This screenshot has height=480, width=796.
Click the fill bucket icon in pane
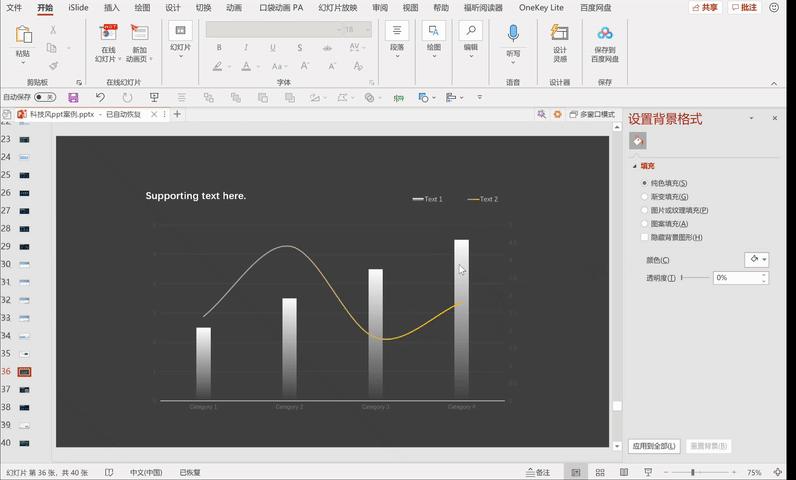tap(638, 141)
